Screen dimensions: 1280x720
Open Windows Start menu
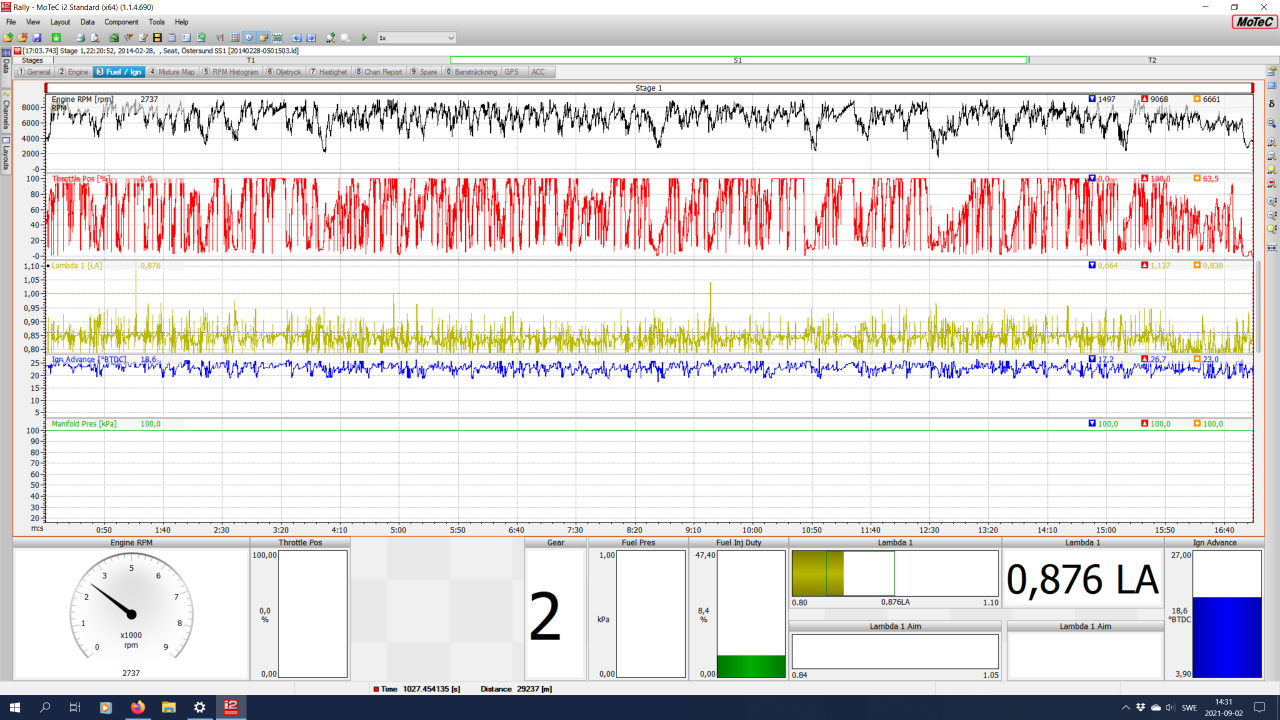point(14,707)
